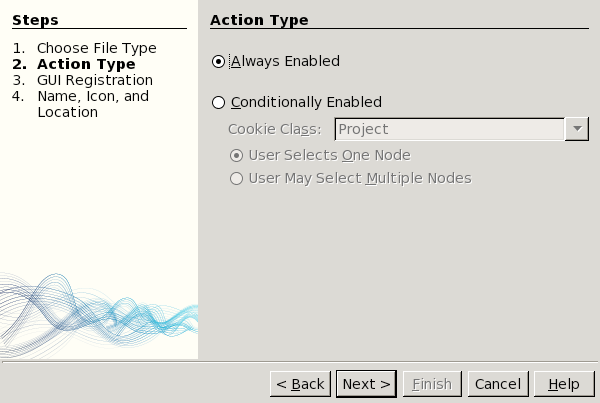Go to the previous step with Back
600x403 pixels.
[300, 384]
